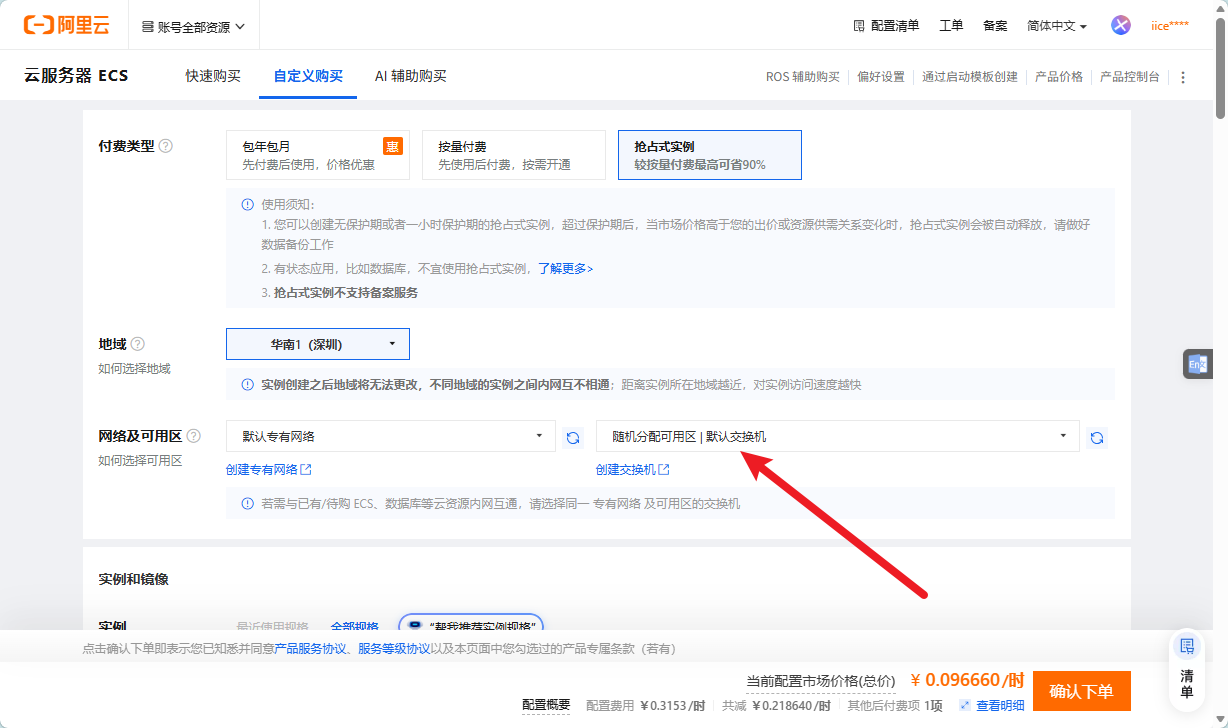Viewport: 1228px width, 728px height.
Task: Click the 阿里云 logo
Action: point(67,25)
